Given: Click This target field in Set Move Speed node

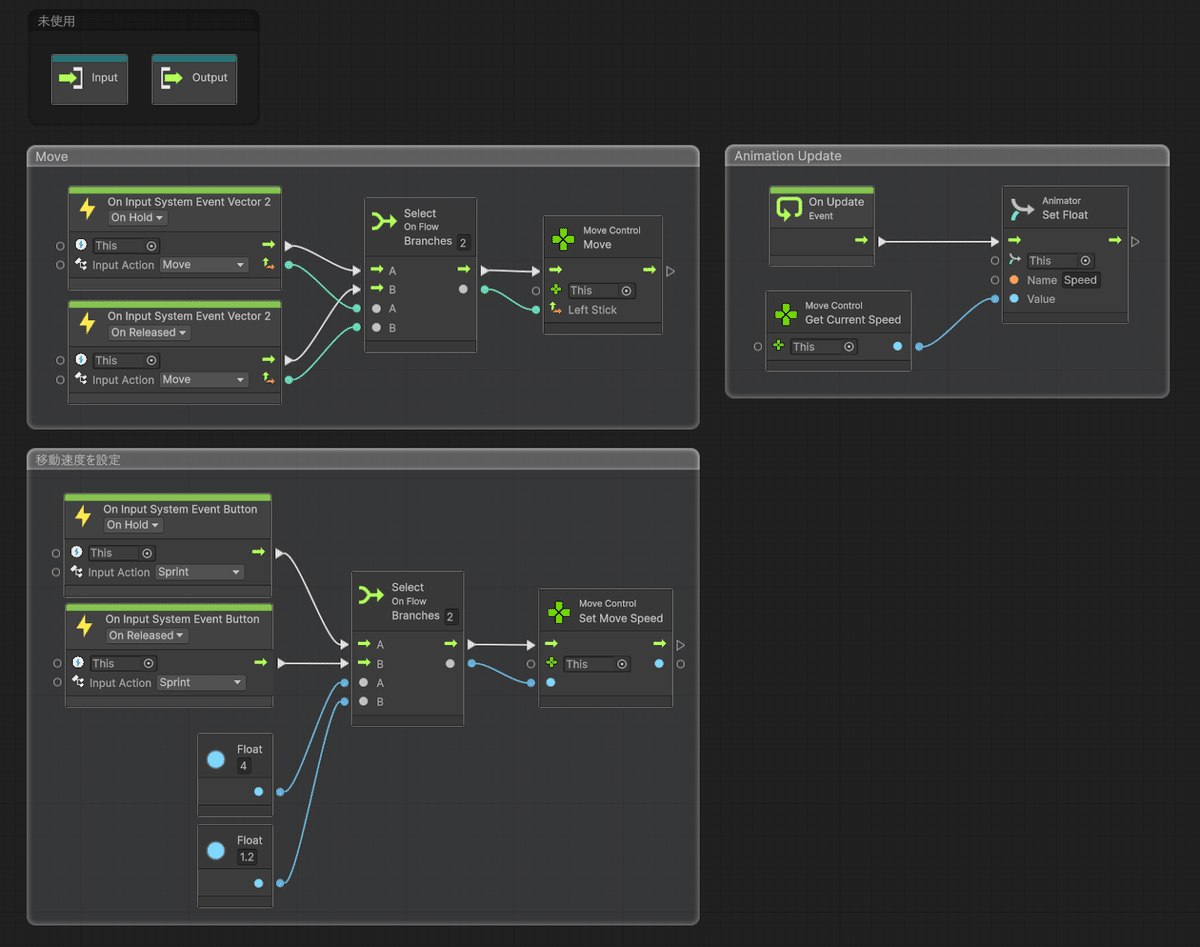Looking at the screenshot, I should 597,664.
